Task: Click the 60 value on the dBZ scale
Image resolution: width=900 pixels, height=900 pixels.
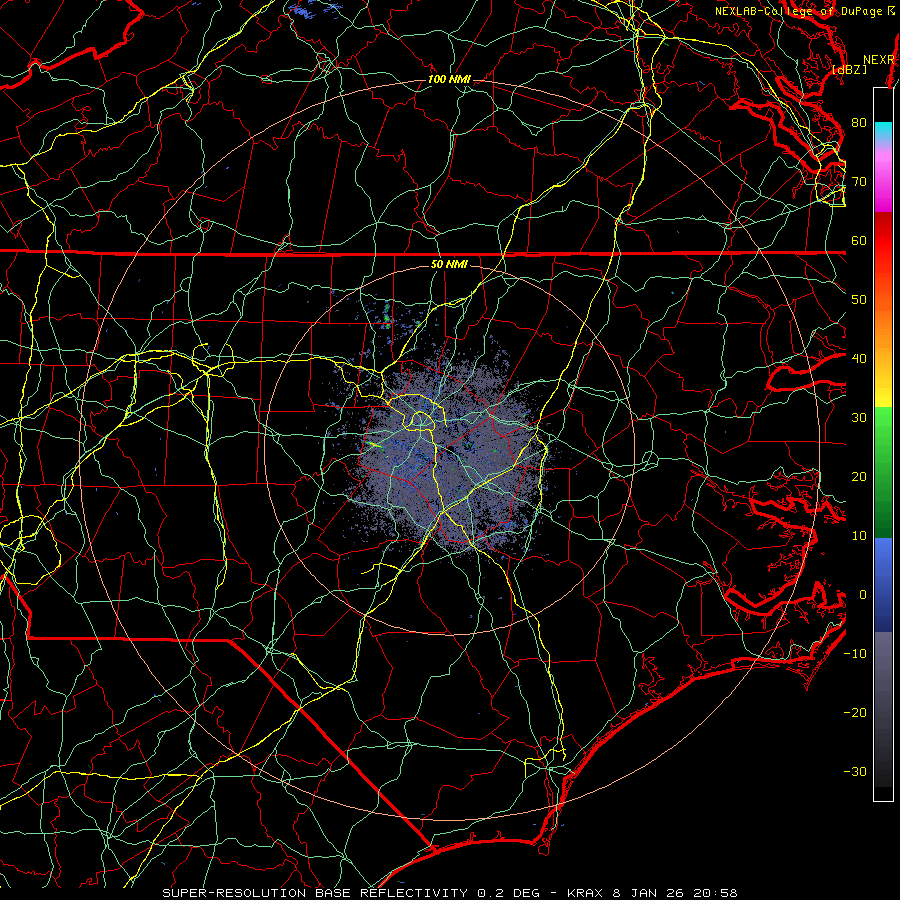Action: point(859,240)
